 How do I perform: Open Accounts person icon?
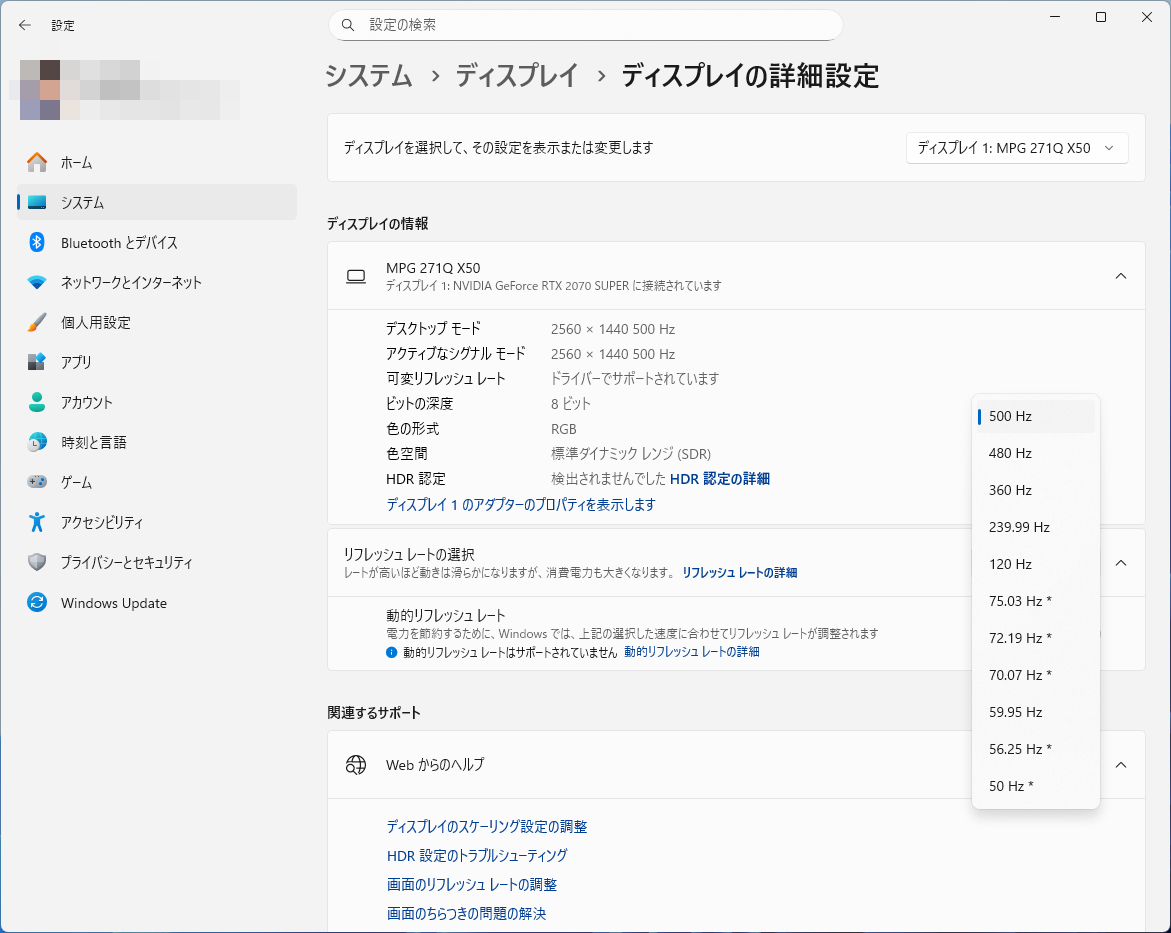coord(37,403)
